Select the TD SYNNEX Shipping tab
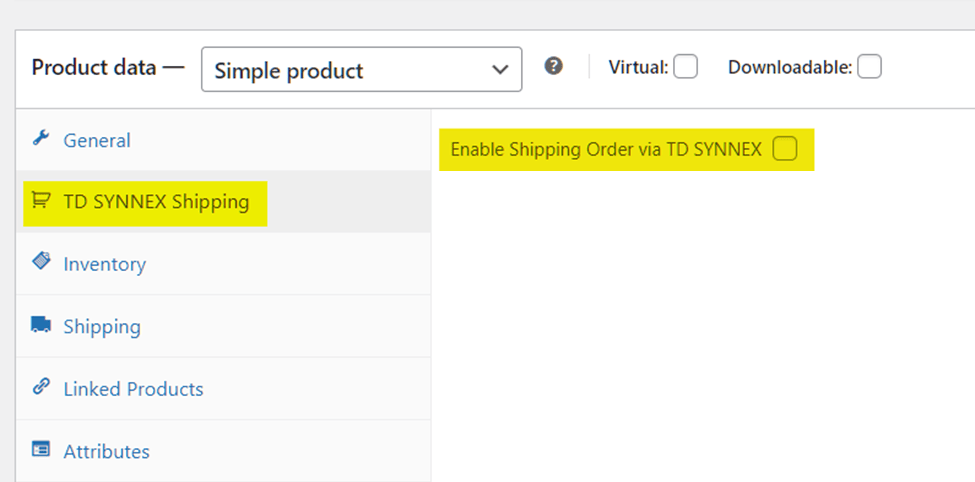The width and height of the screenshot is (975, 482). click(x=156, y=202)
